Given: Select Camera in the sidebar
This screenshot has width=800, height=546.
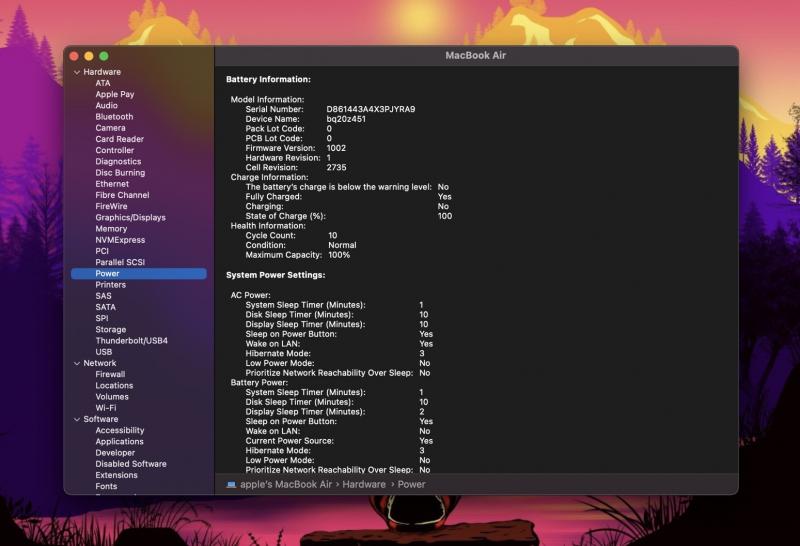Looking at the screenshot, I should (110, 128).
